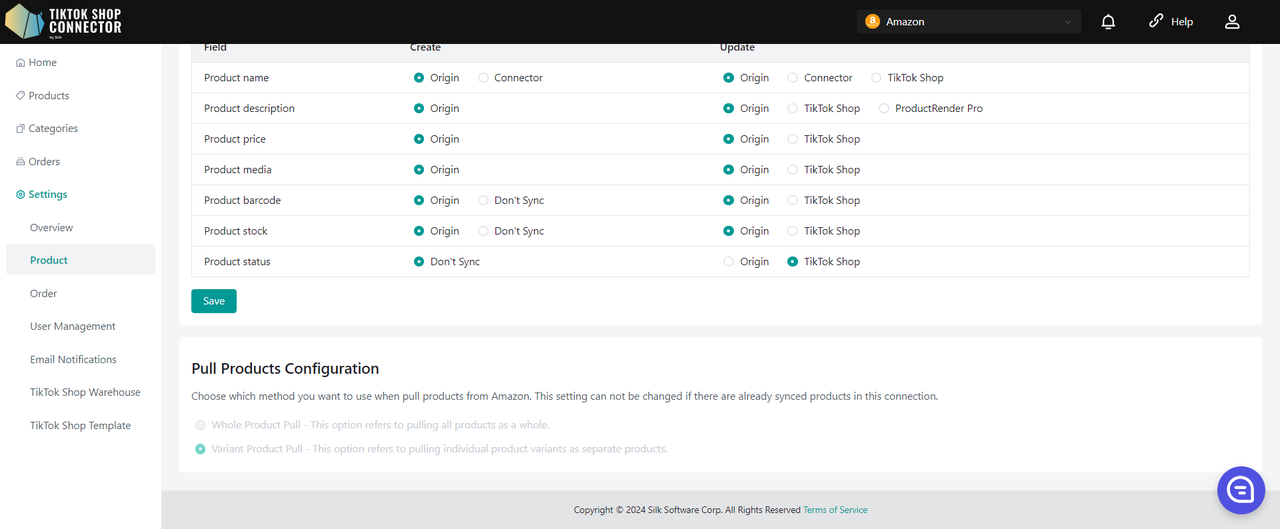
Task: Open User Management settings
Action: (x=72, y=327)
